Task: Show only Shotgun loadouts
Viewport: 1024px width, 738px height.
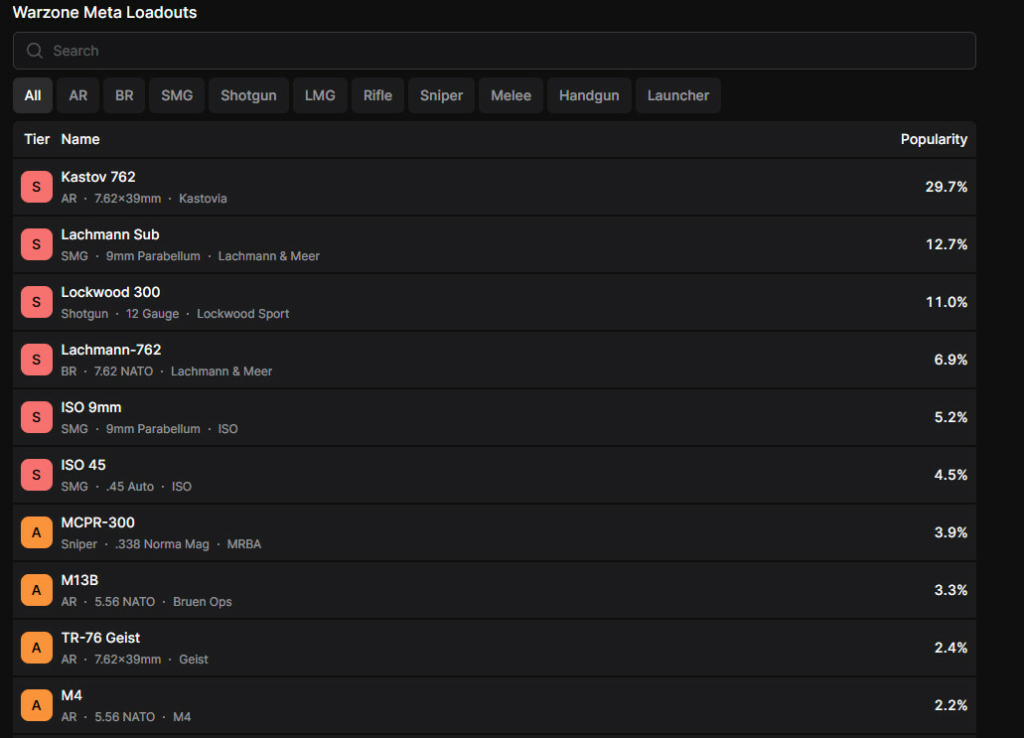Action: pyautogui.click(x=249, y=96)
